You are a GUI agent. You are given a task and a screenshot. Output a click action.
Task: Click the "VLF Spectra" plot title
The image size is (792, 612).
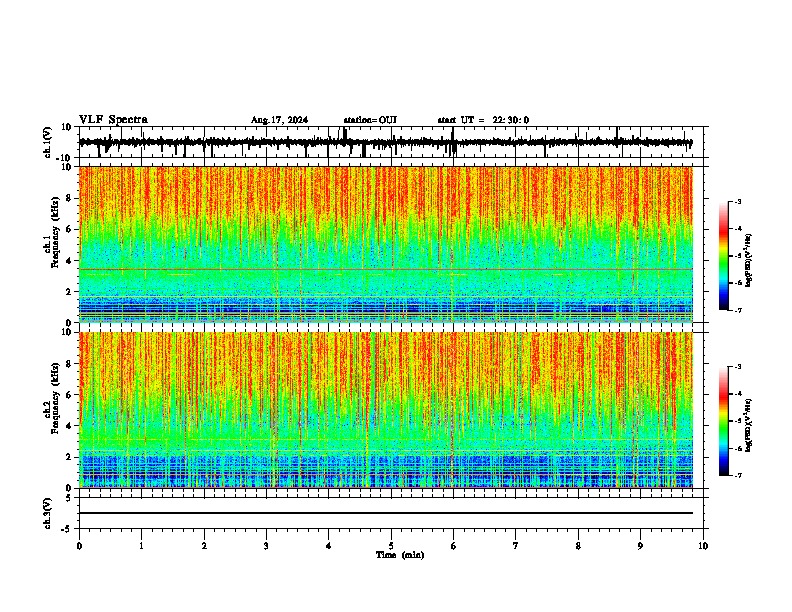[x=113, y=120]
